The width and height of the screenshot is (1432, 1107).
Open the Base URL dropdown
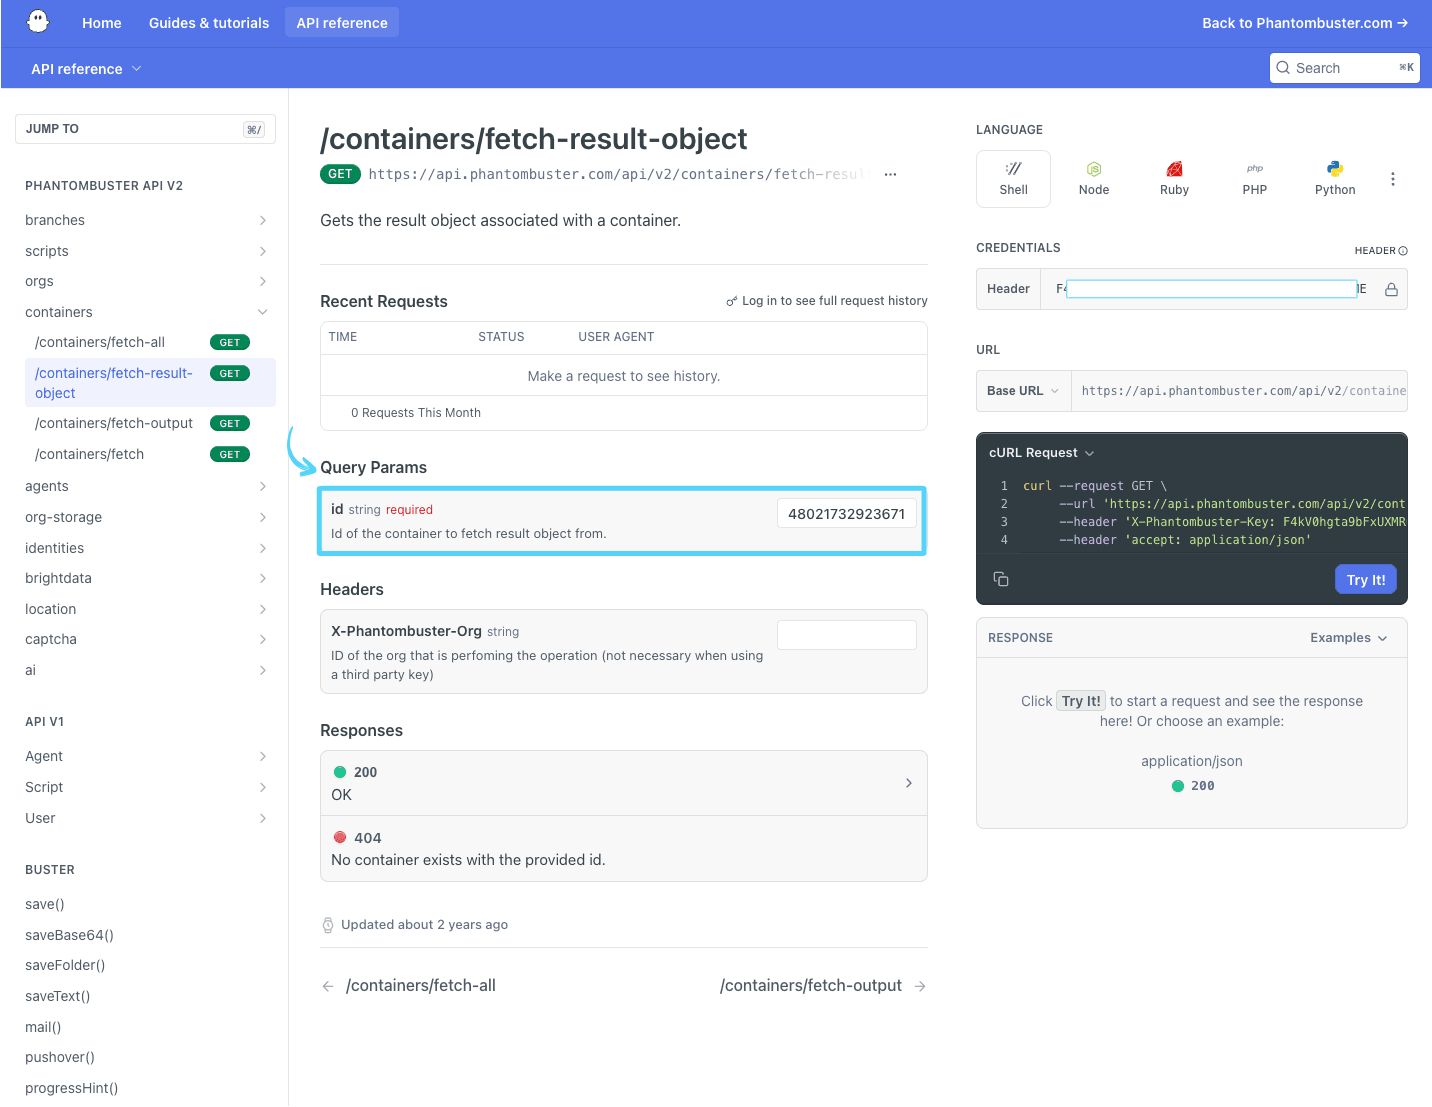(x=1023, y=391)
